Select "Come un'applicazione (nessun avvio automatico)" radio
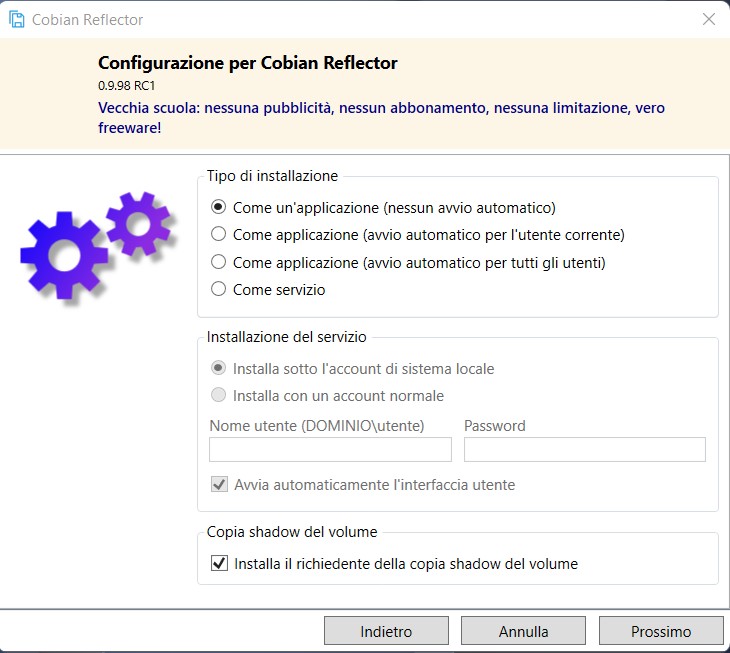Viewport: 730px width, 653px height. [x=218, y=207]
